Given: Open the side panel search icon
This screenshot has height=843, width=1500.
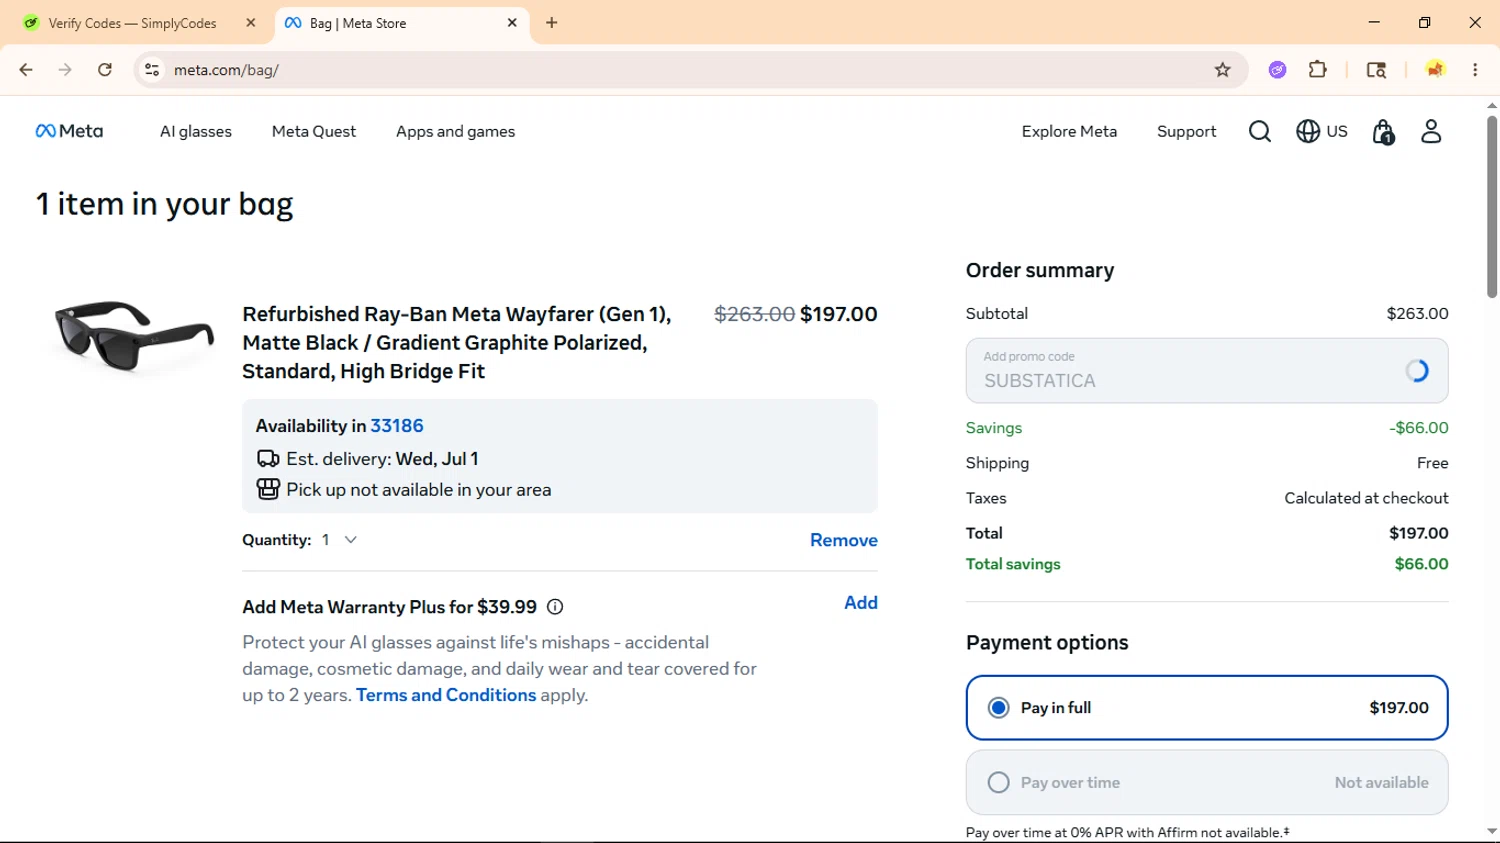Looking at the screenshot, I should click(1376, 69).
